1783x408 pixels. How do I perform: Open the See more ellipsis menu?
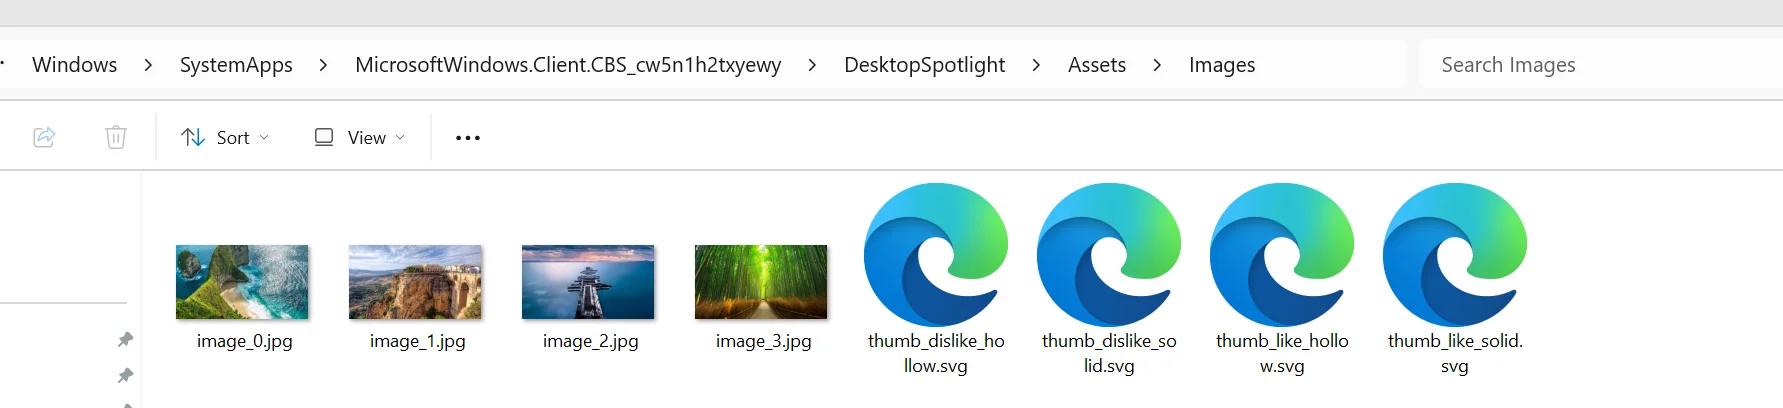[x=468, y=138]
